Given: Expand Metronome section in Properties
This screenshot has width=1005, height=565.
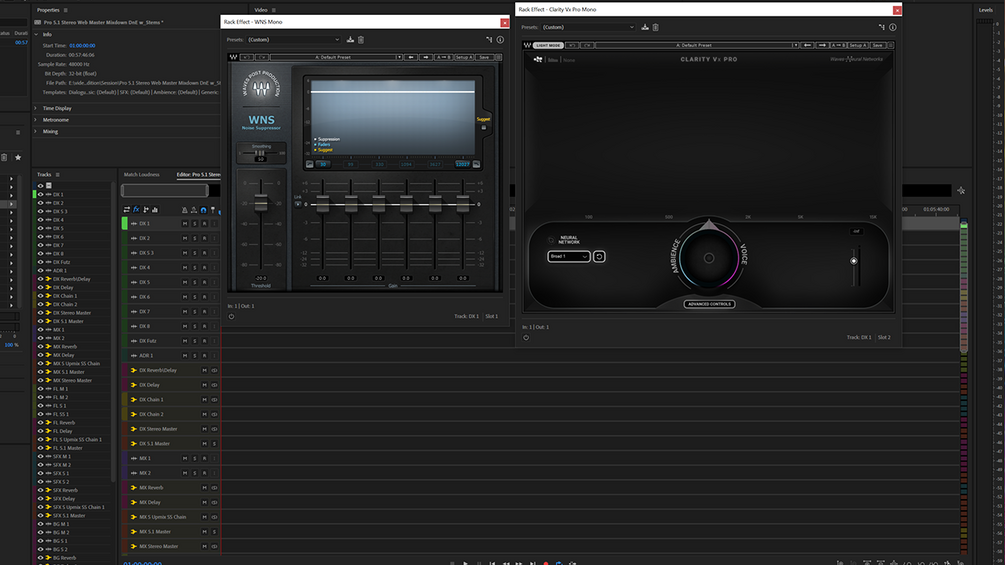Looking at the screenshot, I should (x=36, y=120).
